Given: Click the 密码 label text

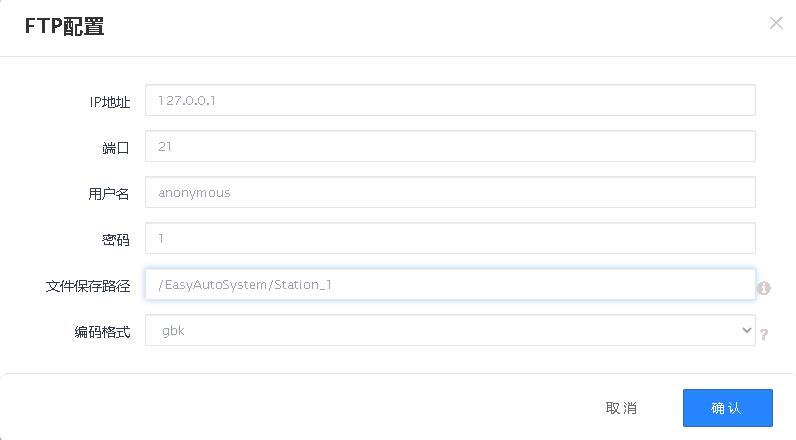Looking at the screenshot, I should (x=116, y=239).
